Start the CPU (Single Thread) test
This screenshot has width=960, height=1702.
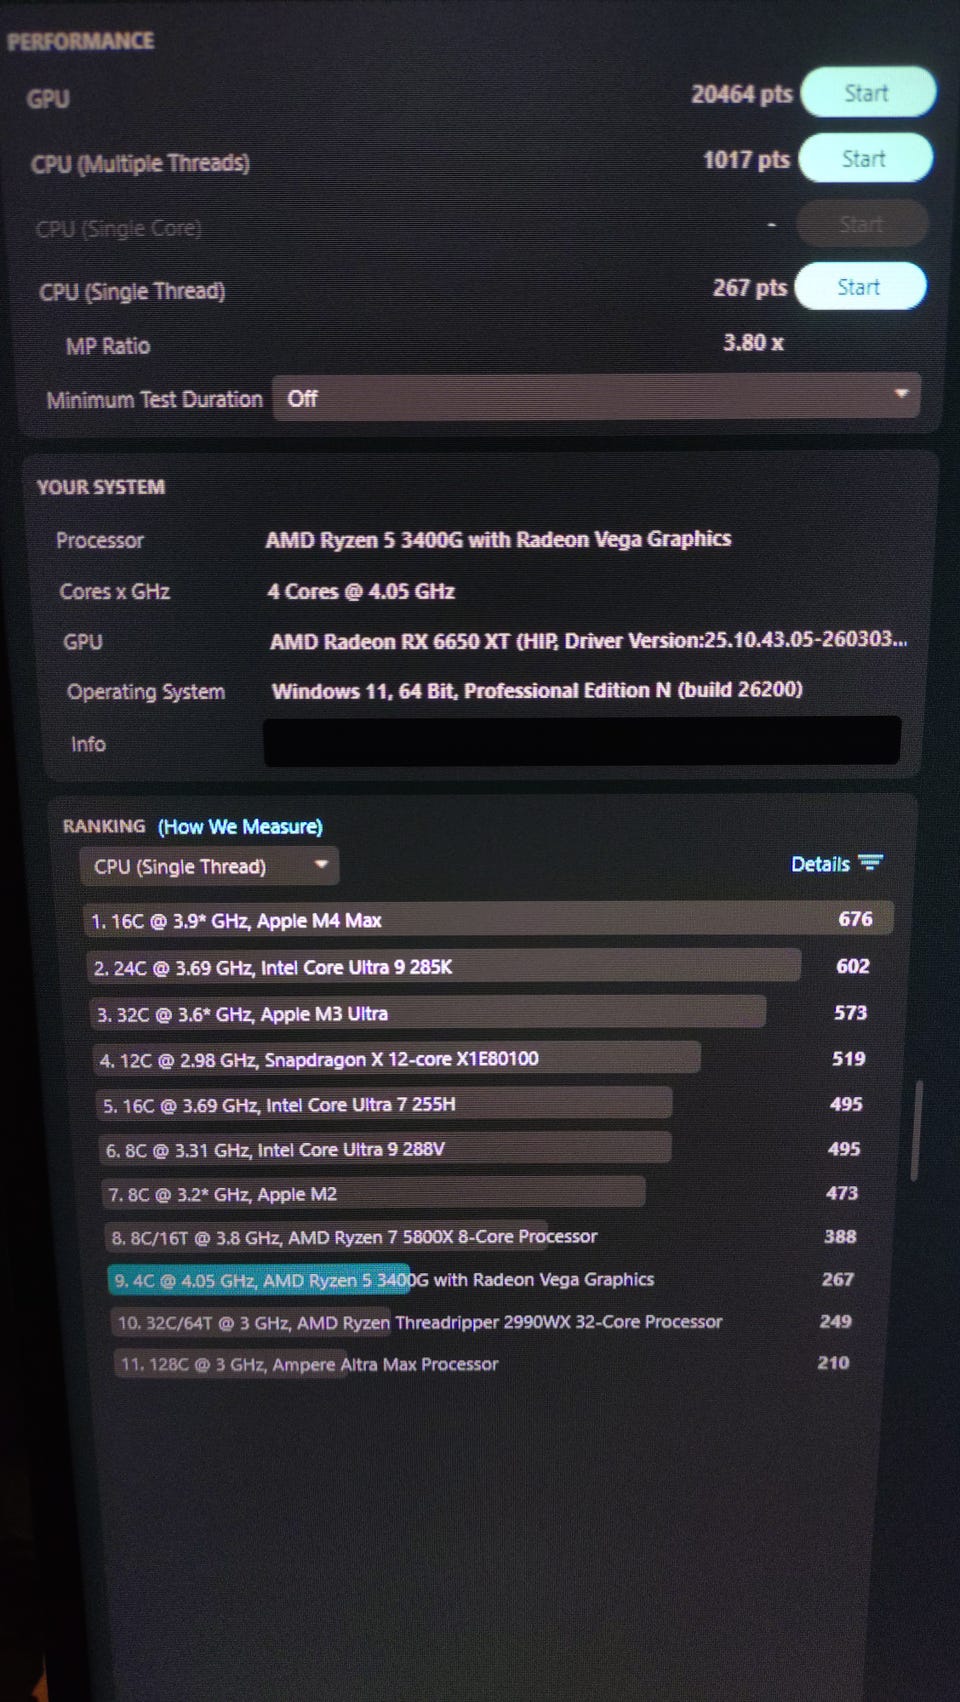coord(859,288)
